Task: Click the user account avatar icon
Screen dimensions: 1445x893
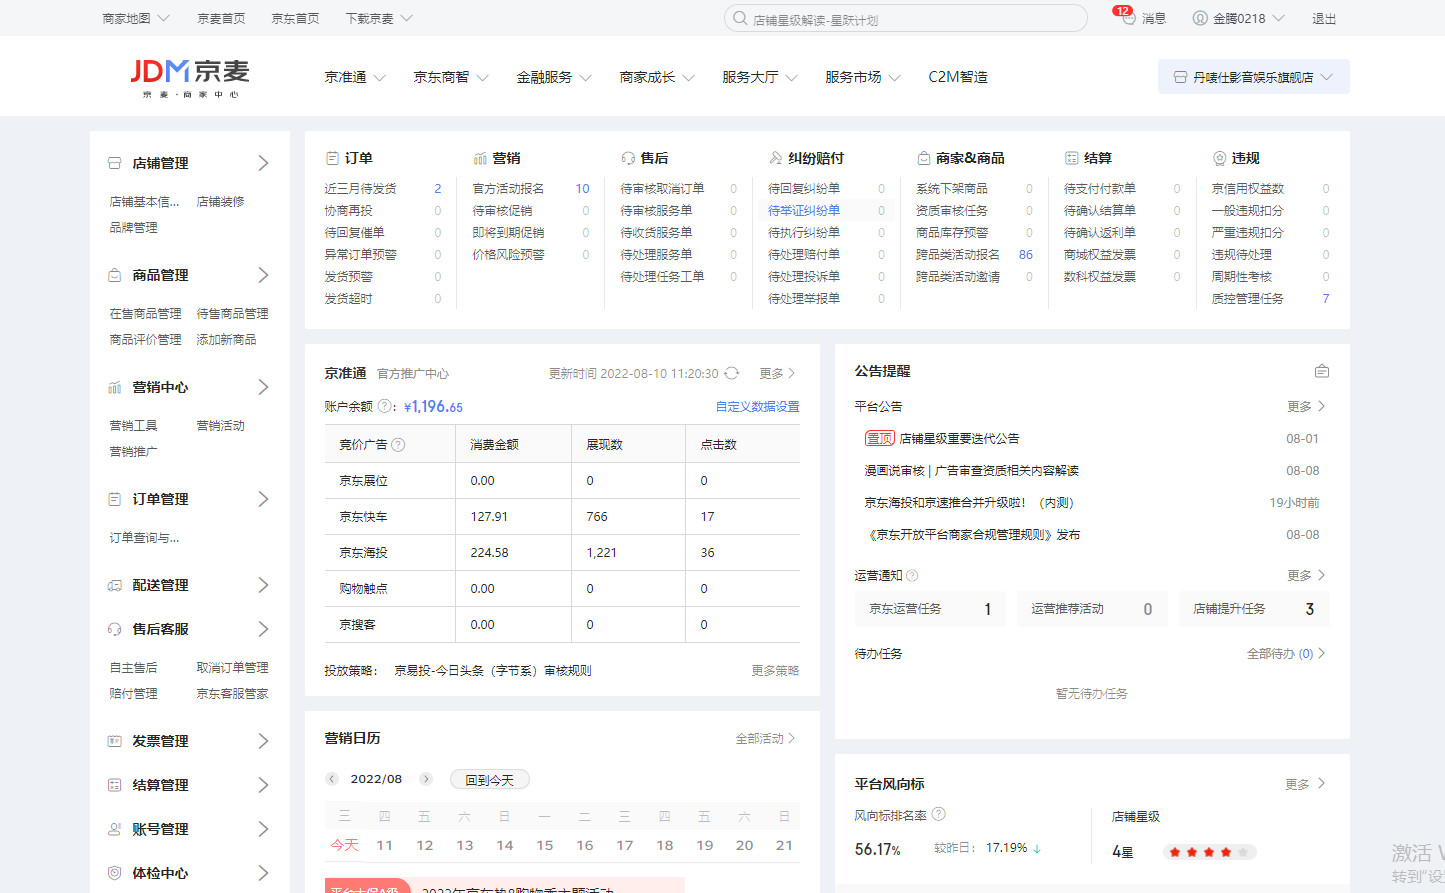Action: [1200, 18]
